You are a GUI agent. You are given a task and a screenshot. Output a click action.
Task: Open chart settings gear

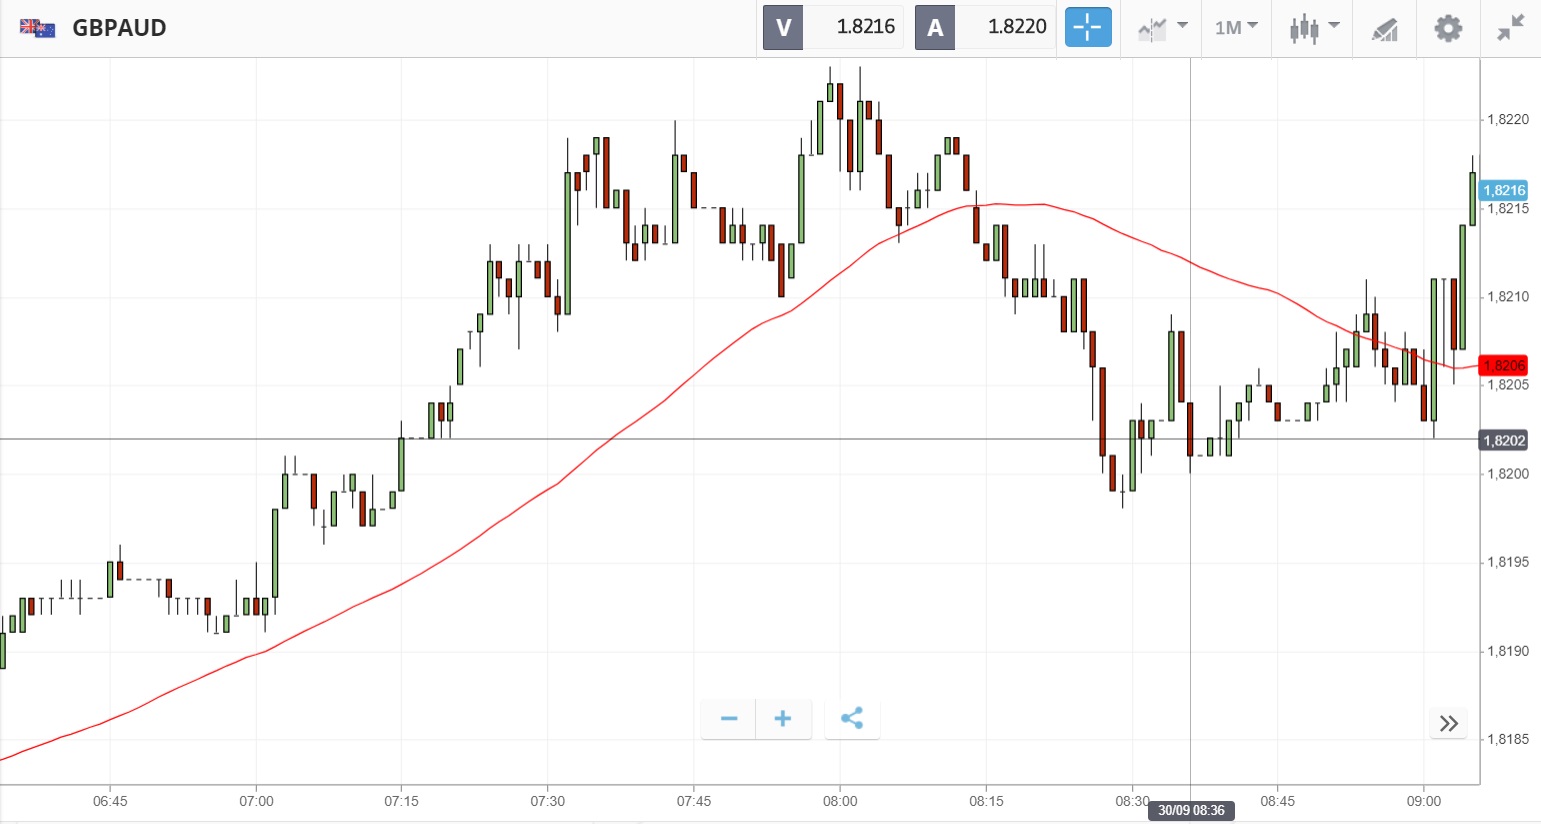pos(1448,28)
